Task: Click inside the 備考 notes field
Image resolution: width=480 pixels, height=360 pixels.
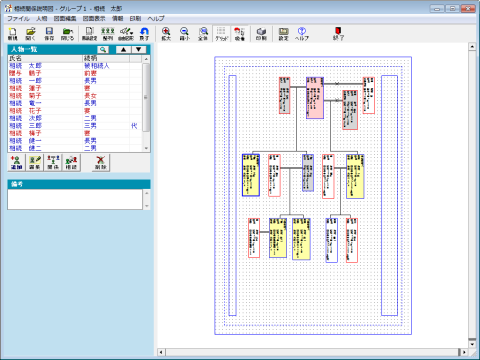Action: [75, 199]
